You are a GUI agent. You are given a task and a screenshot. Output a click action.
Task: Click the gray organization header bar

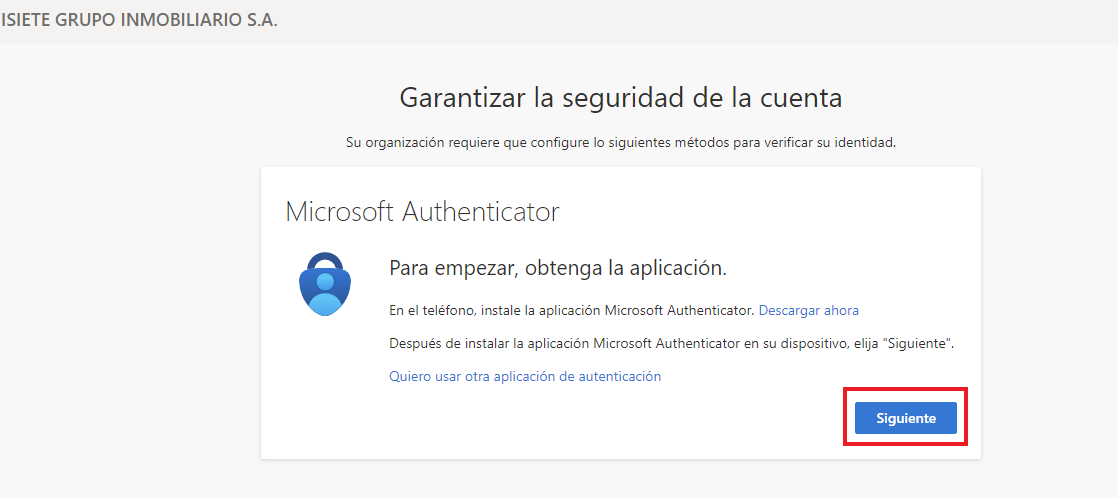(x=559, y=21)
